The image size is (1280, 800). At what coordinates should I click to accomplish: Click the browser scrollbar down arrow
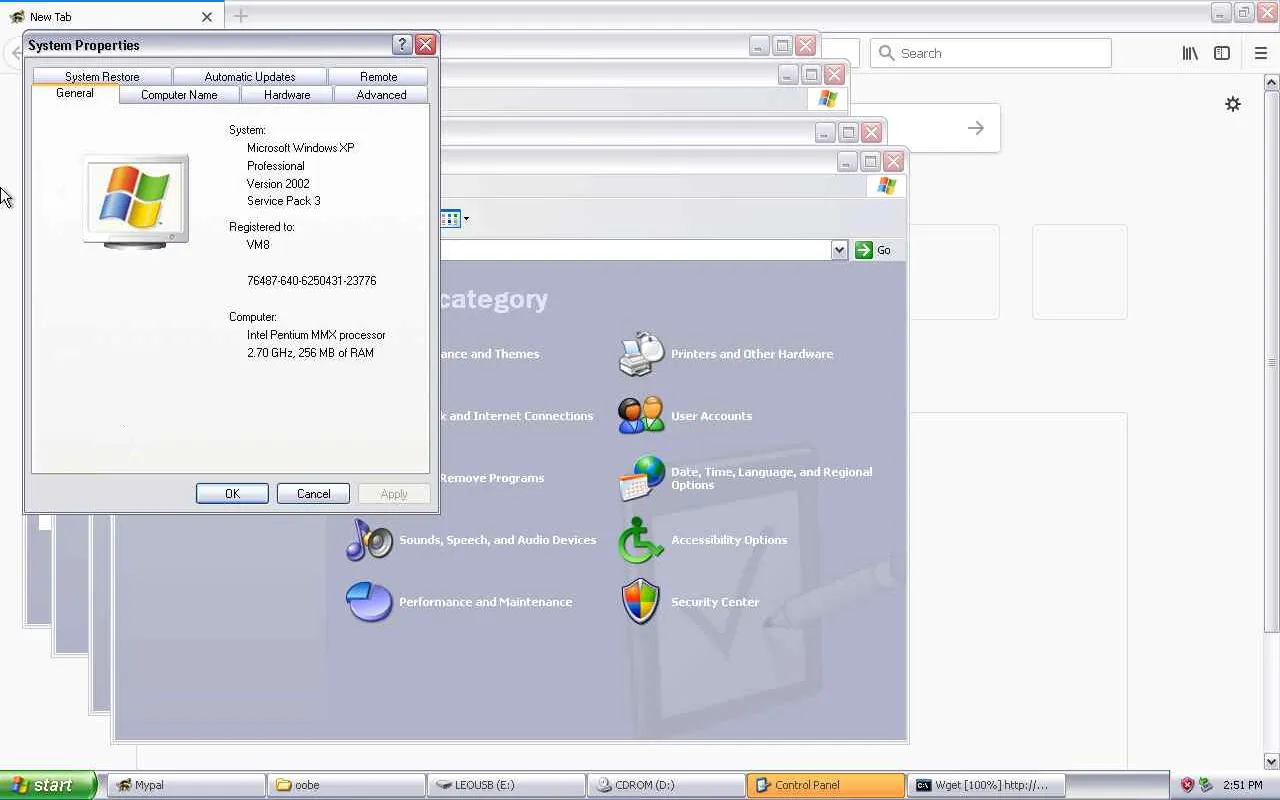click(x=1272, y=761)
